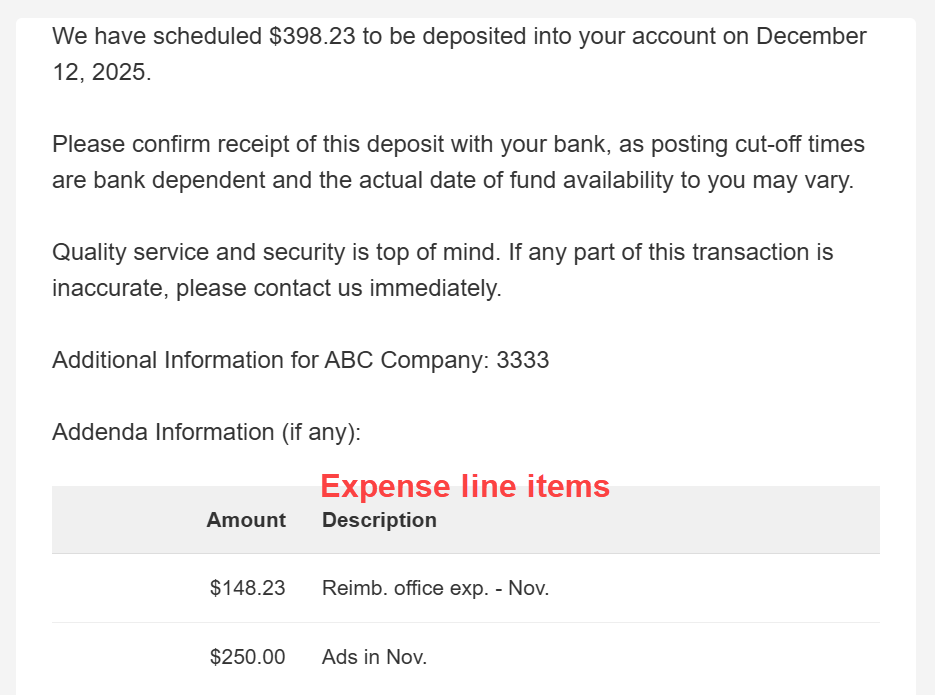Screen dimensions: 935x695
Task: Click the Amount column header
Action: pos(246,520)
